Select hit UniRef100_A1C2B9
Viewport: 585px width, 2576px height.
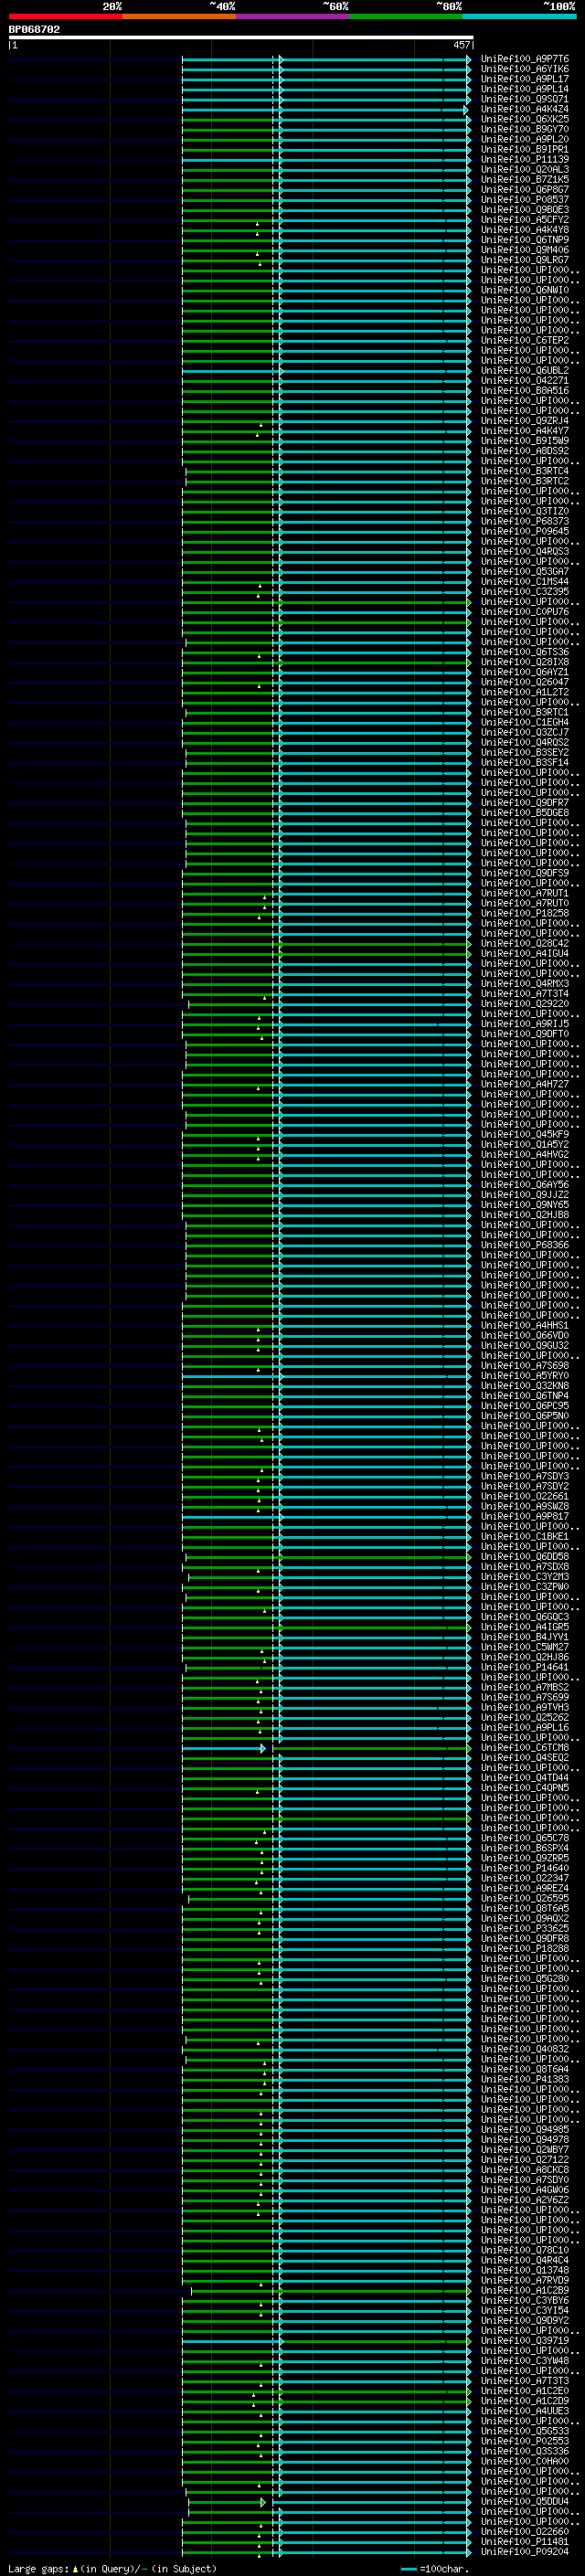pos(525,2290)
